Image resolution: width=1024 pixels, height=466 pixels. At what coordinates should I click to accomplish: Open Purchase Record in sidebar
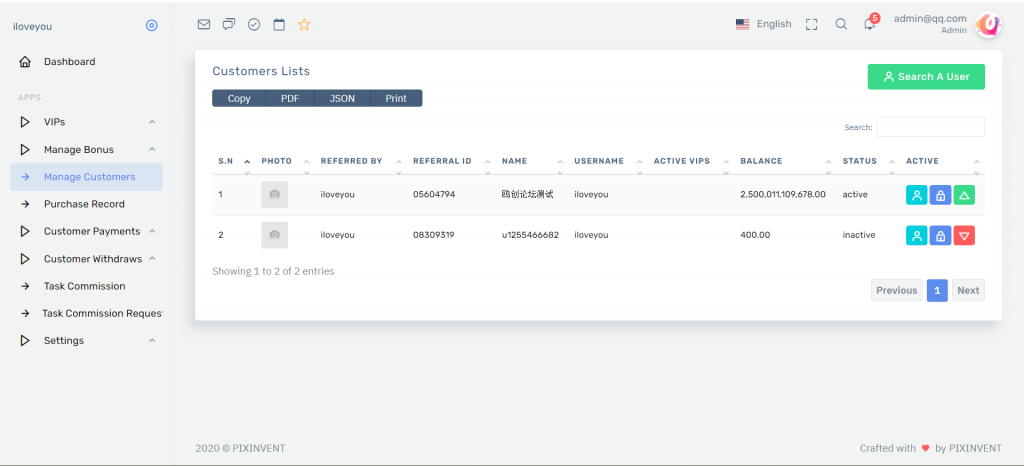(84, 204)
